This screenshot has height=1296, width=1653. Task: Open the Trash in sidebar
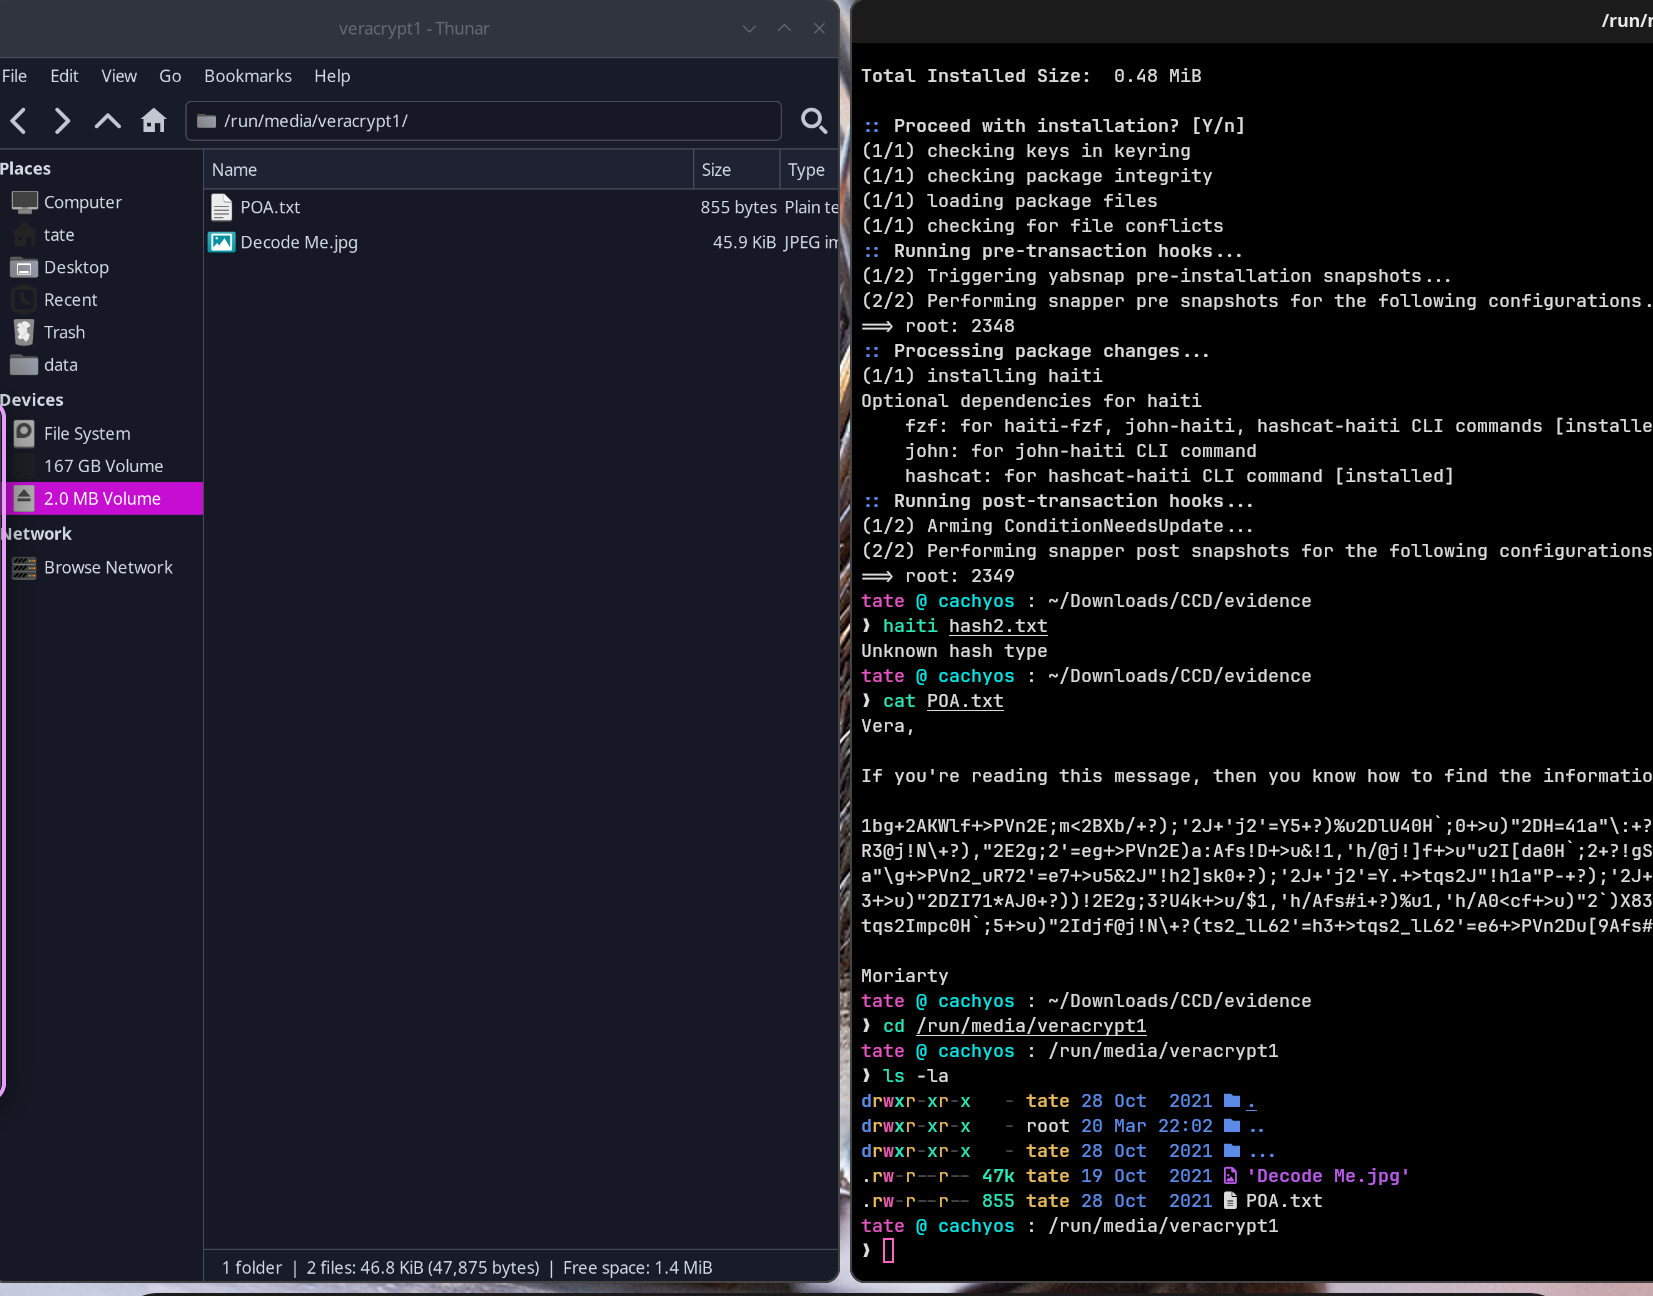(x=64, y=332)
